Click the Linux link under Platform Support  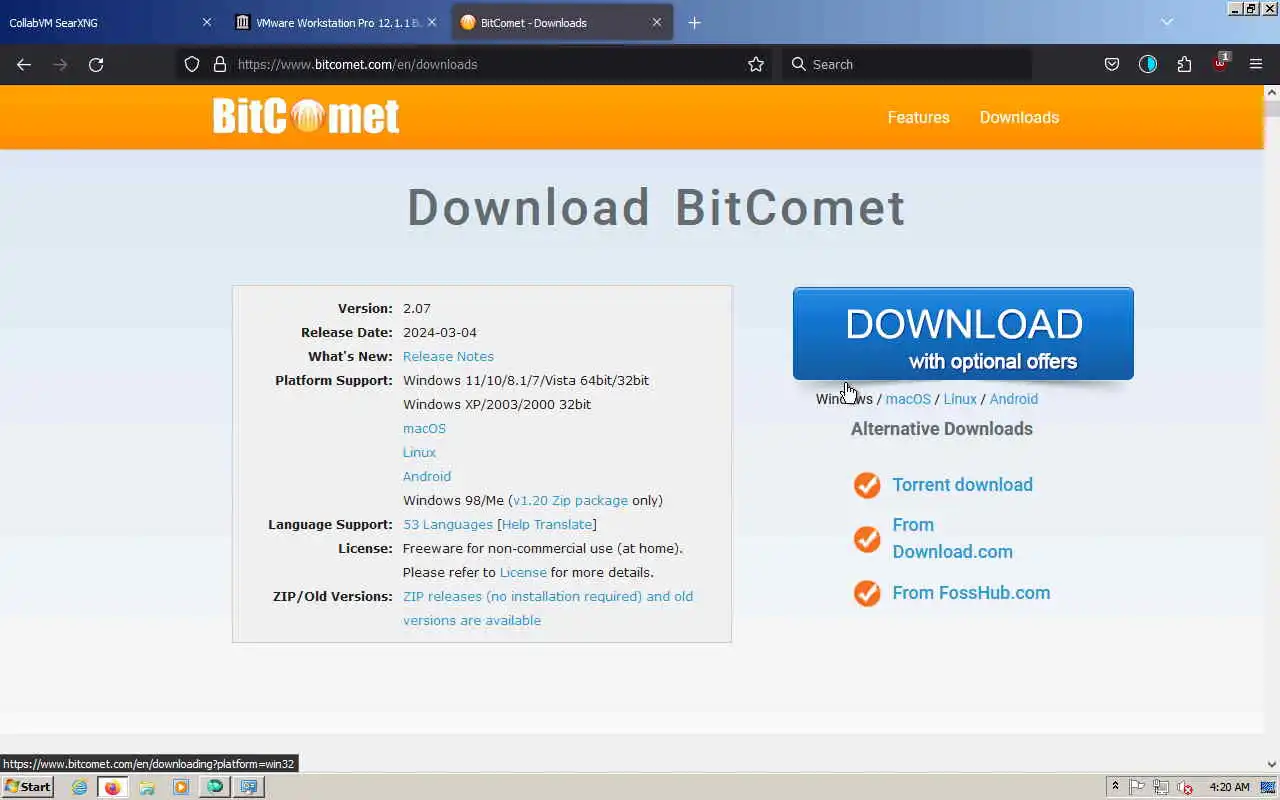(419, 452)
